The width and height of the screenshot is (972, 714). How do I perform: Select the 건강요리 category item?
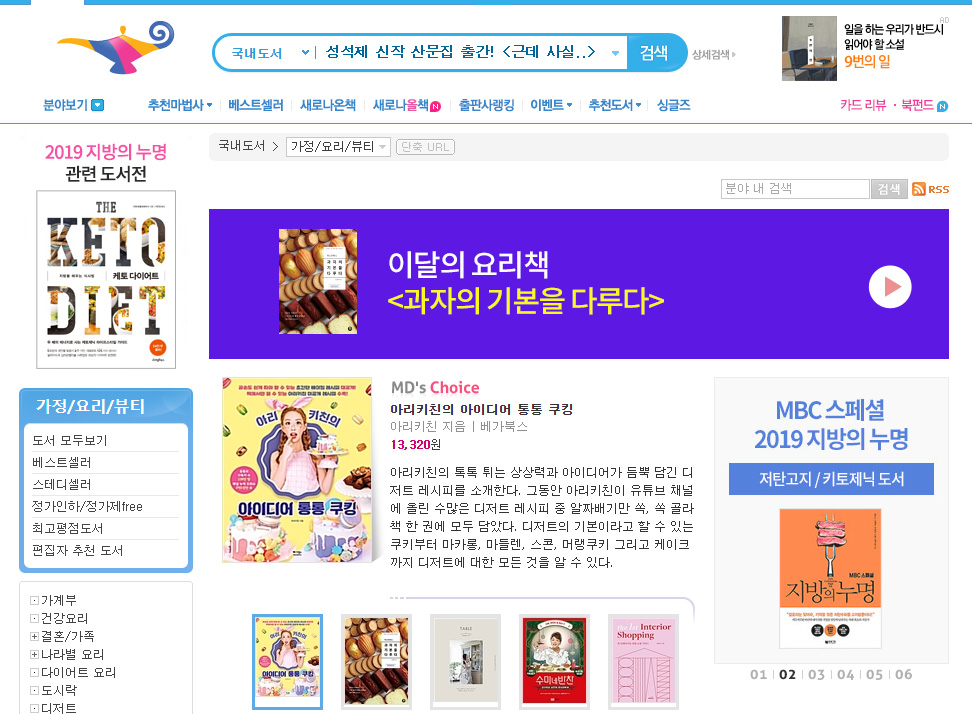pos(64,618)
